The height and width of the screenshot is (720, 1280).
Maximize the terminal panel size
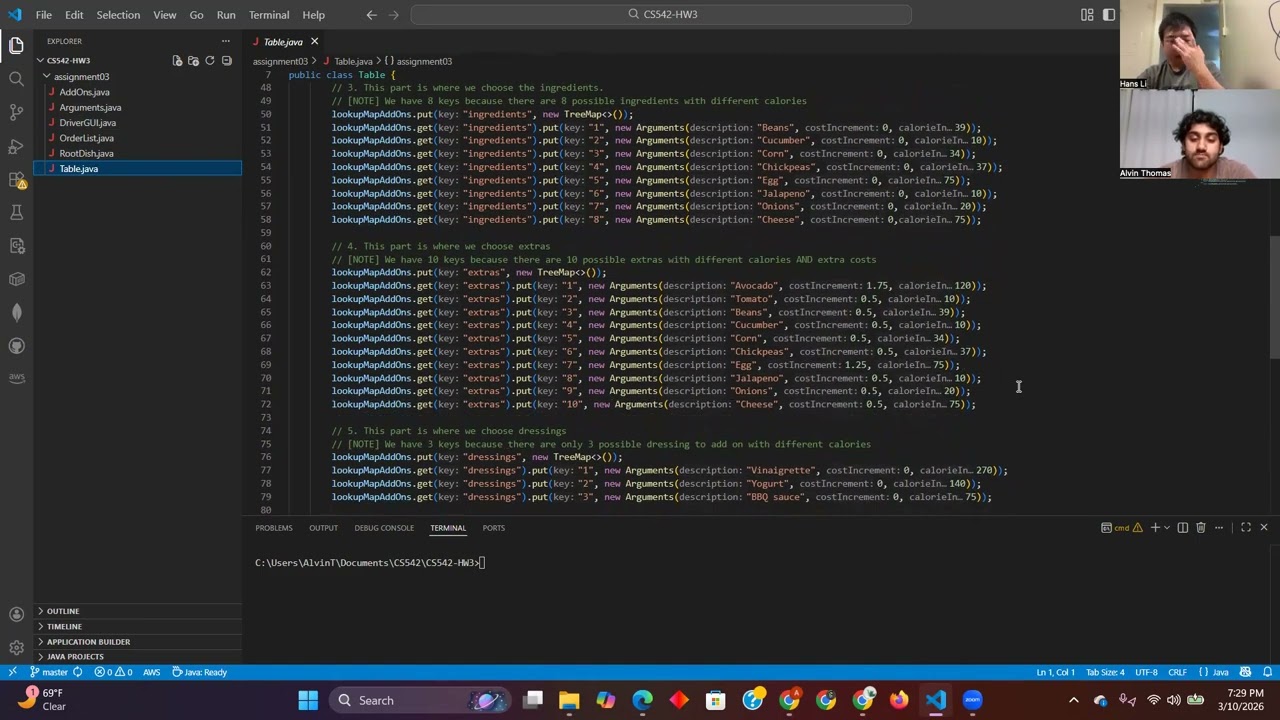[x=1246, y=528]
